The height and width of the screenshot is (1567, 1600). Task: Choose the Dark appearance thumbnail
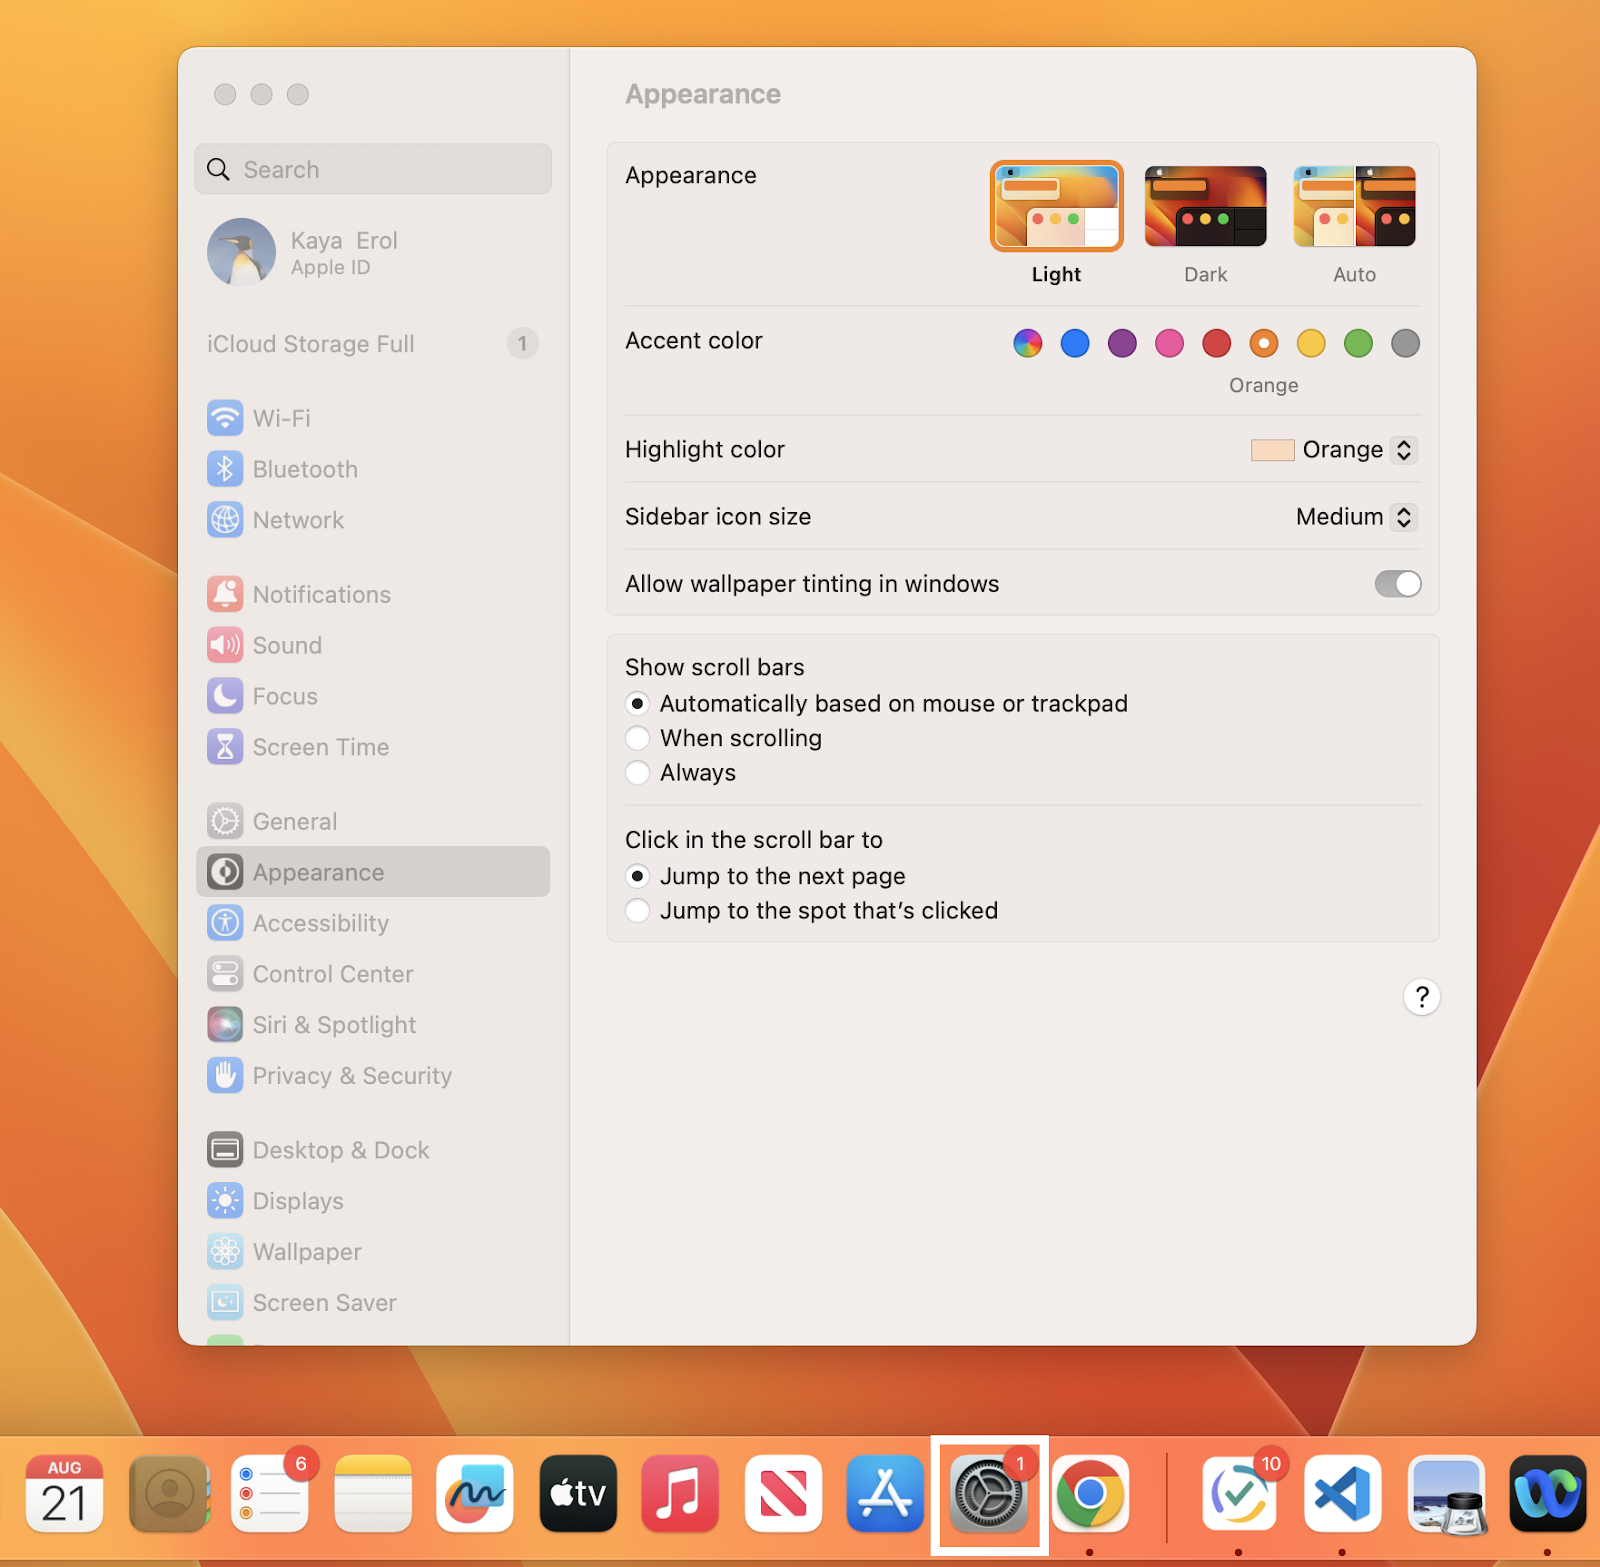pos(1205,207)
